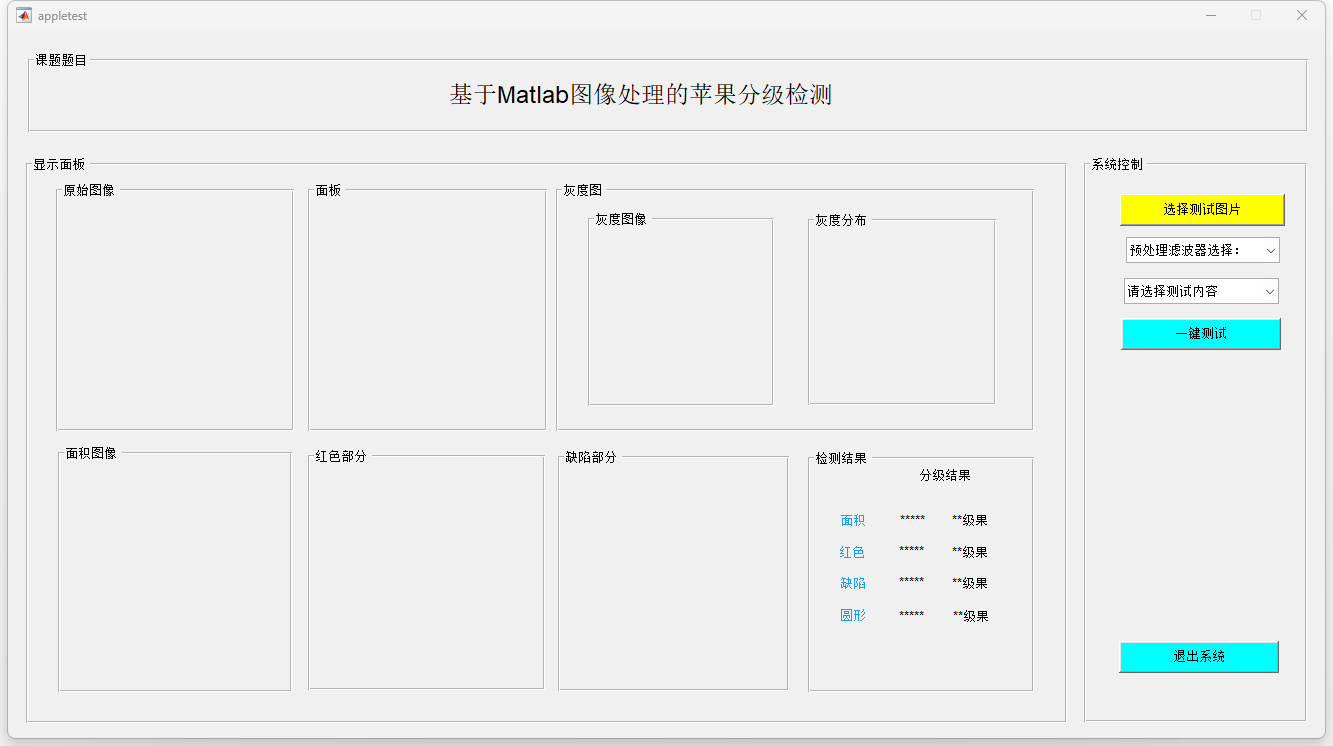Expand the 请选择测试内容 dropdown
Viewport: 1333px width, 746px height.
coord(1201,291)
